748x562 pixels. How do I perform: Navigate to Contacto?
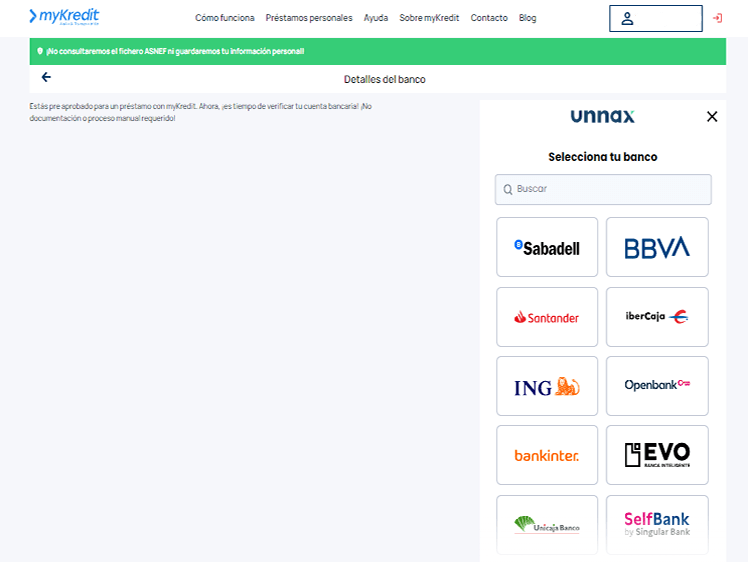click(489, 18)
